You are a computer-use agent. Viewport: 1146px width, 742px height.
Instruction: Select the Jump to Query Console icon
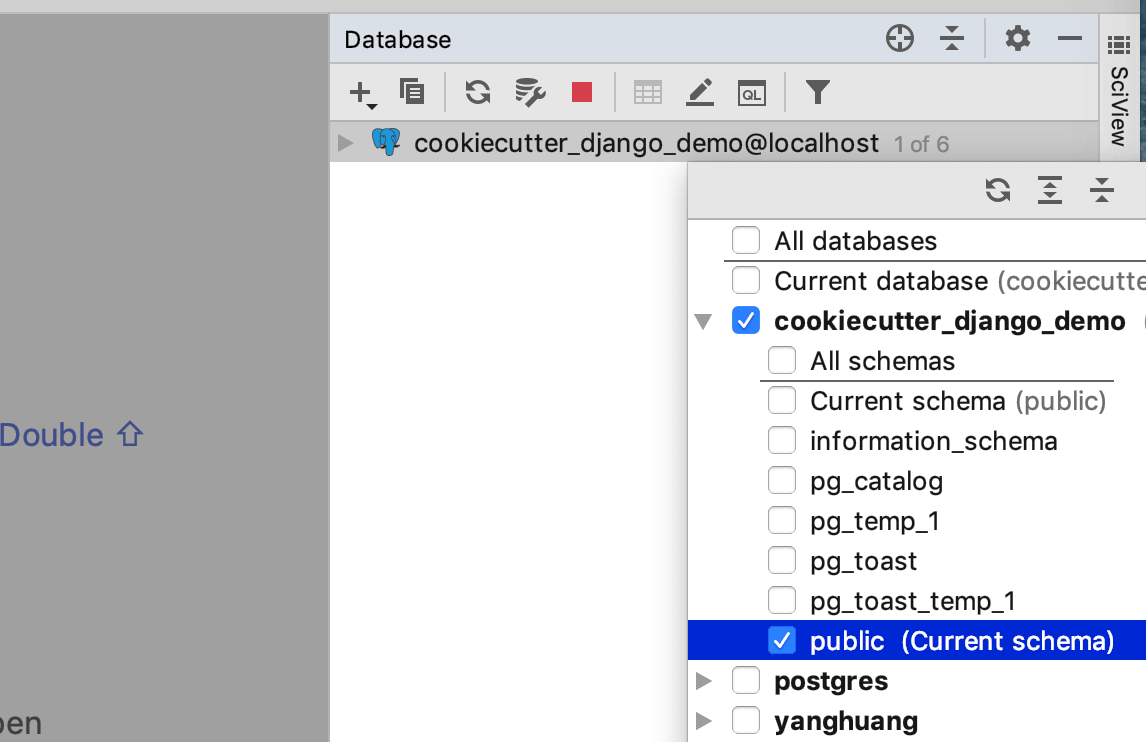pyautogui.click(x=752, y=92)
